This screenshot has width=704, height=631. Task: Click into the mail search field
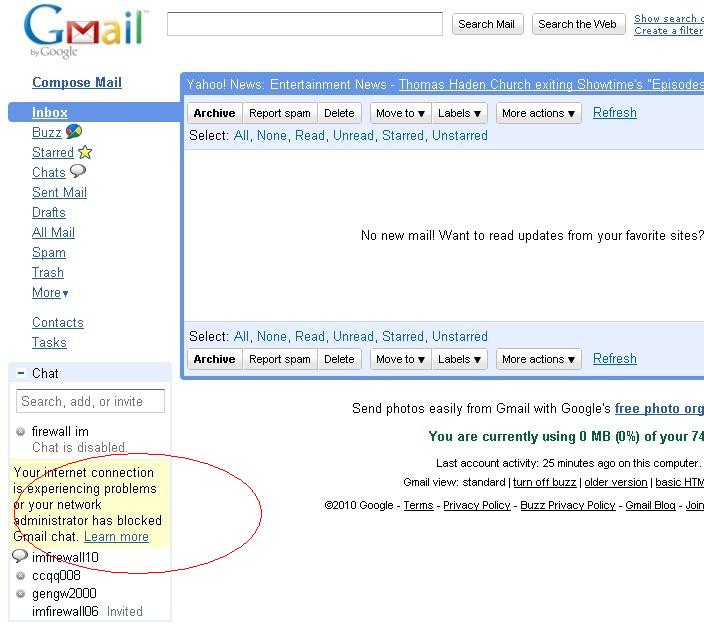click(x=305, y=24)
